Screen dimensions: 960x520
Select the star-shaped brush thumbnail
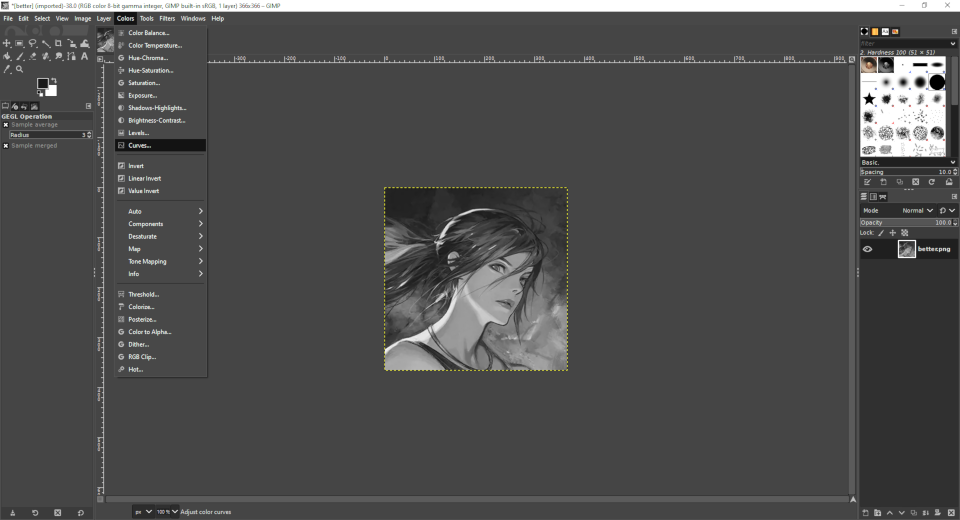click(x=869, y=99)
